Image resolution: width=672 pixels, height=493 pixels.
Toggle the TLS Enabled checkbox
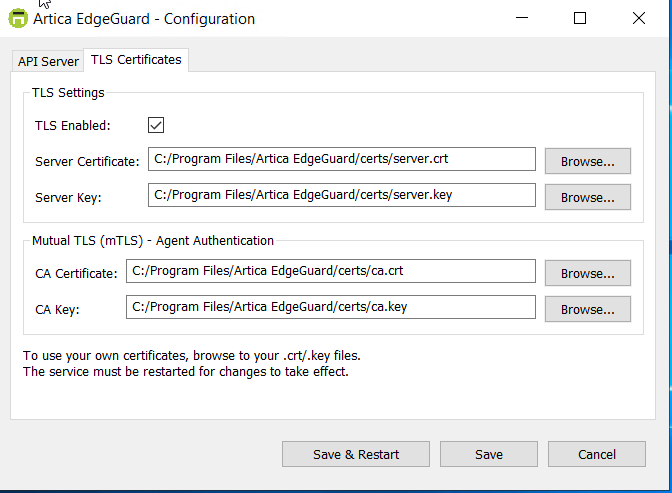pos(156,125)
